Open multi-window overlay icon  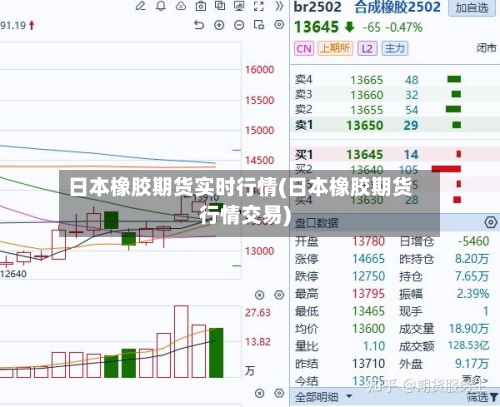[220, 6]
